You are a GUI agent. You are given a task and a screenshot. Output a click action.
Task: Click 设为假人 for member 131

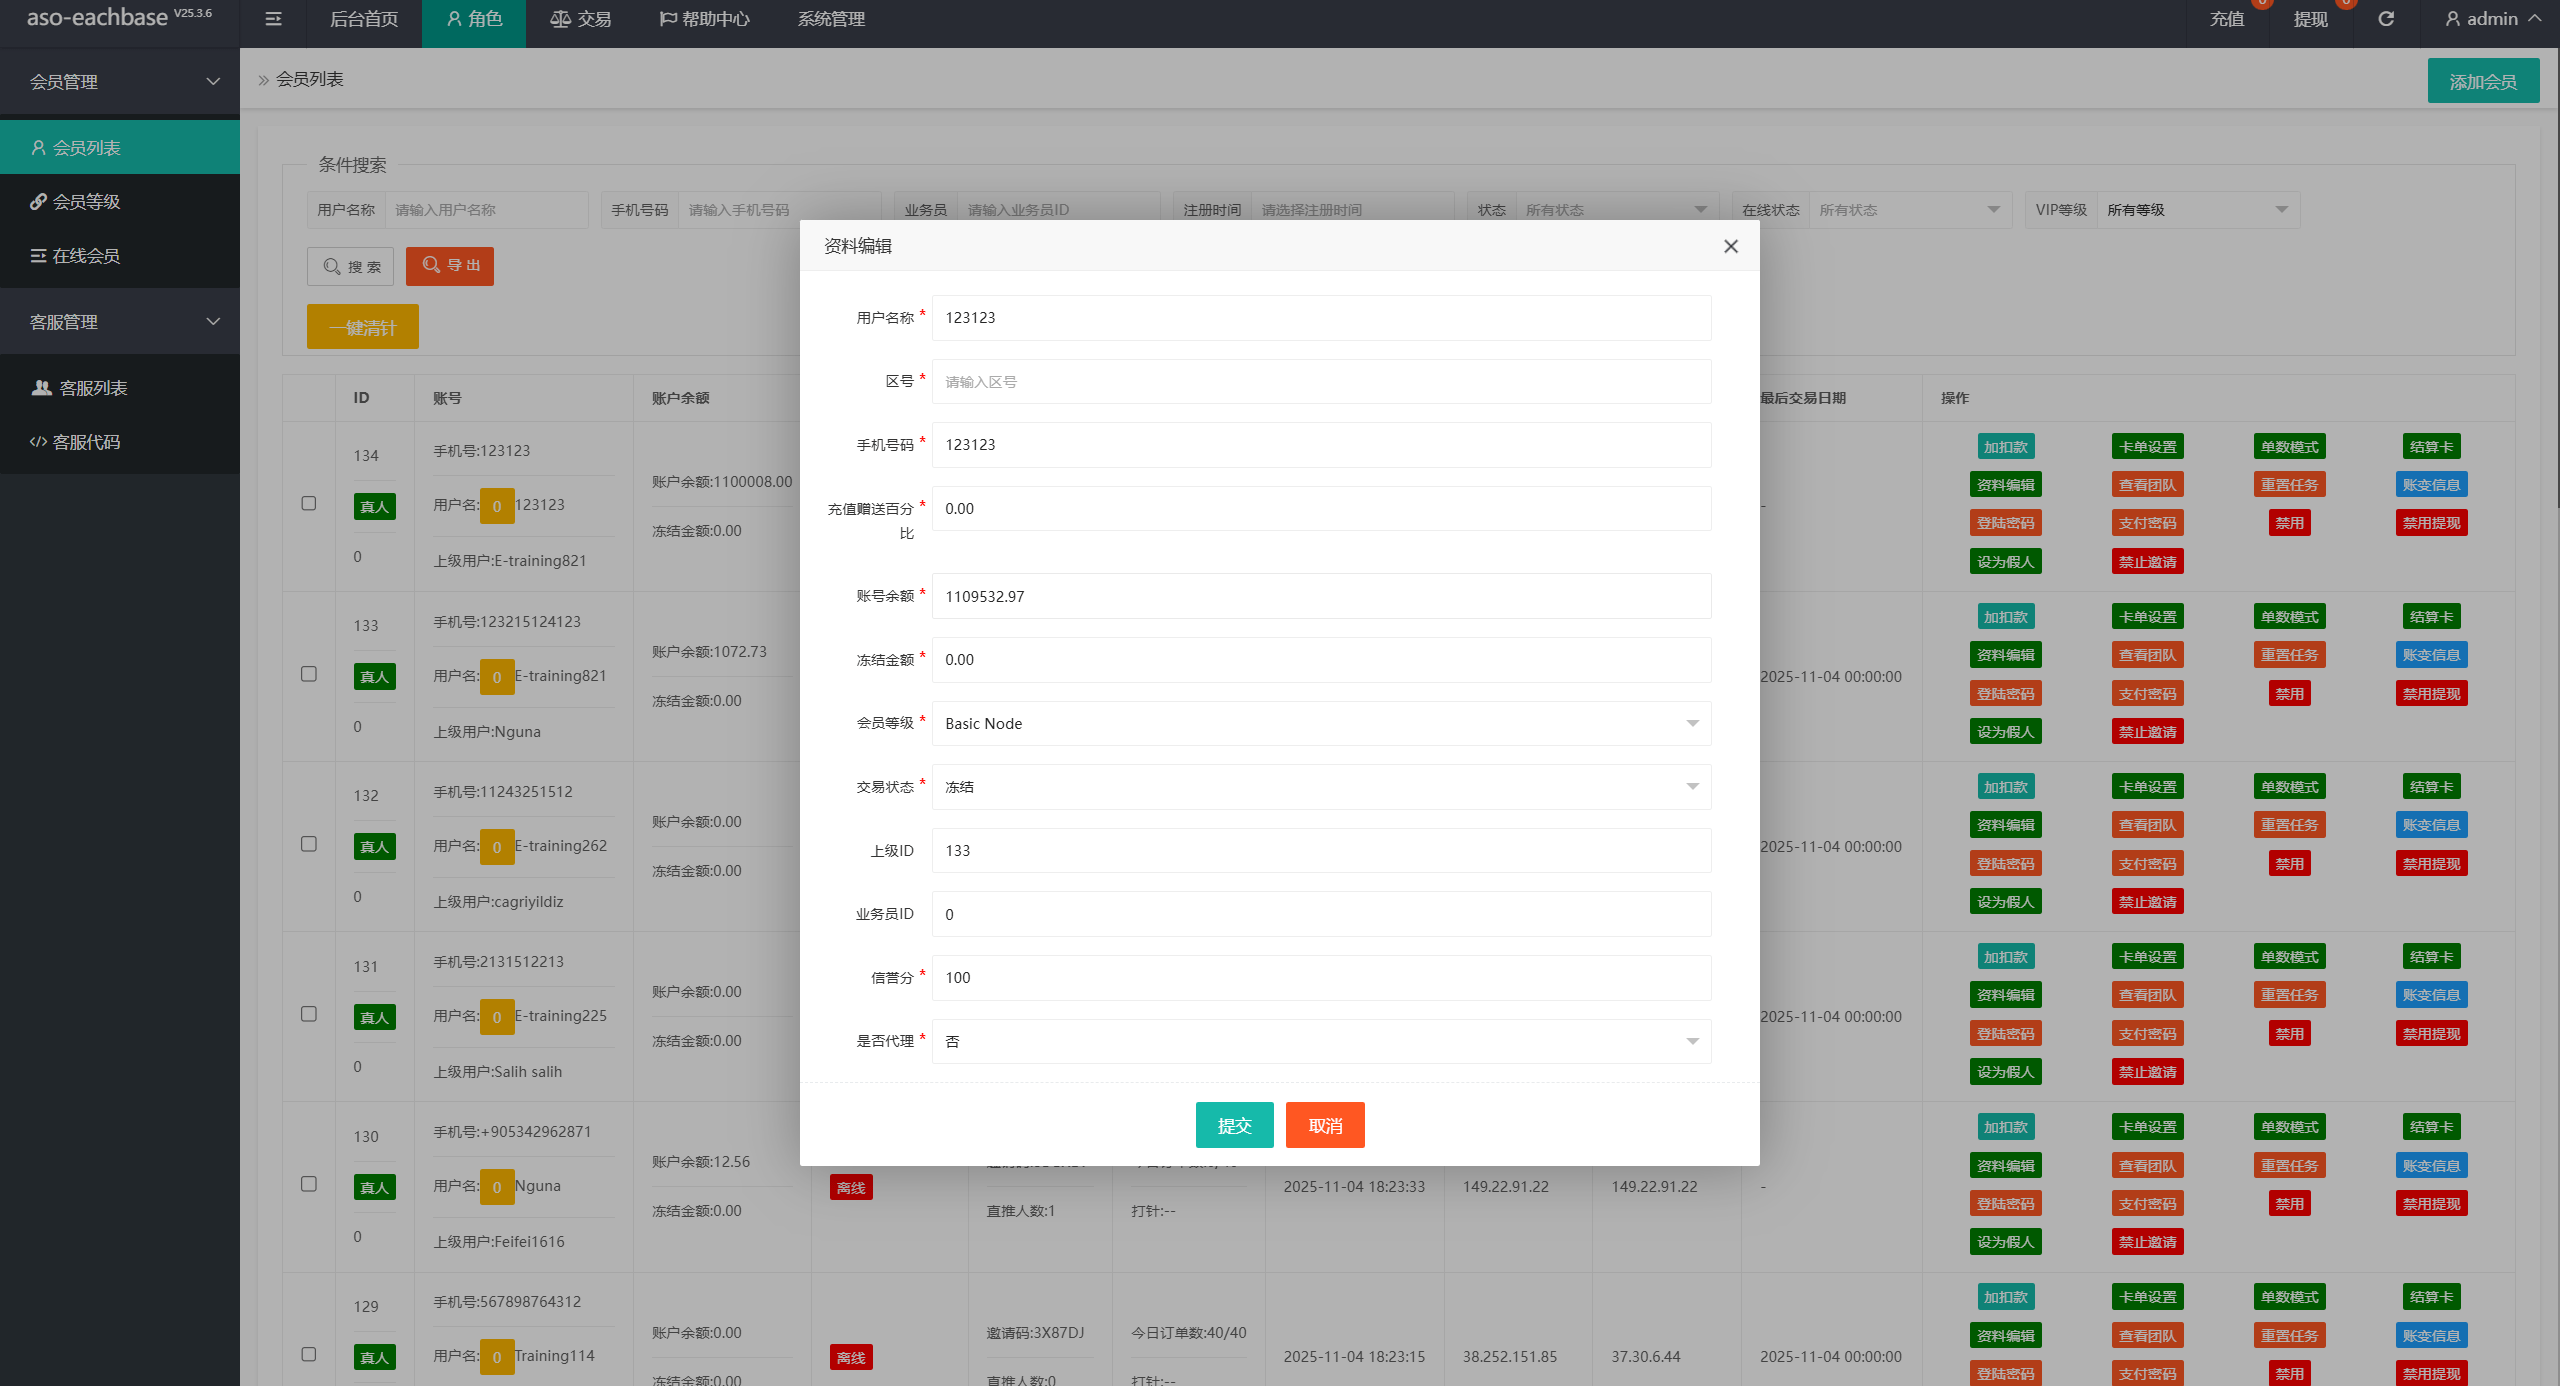pos(2005,1072)
